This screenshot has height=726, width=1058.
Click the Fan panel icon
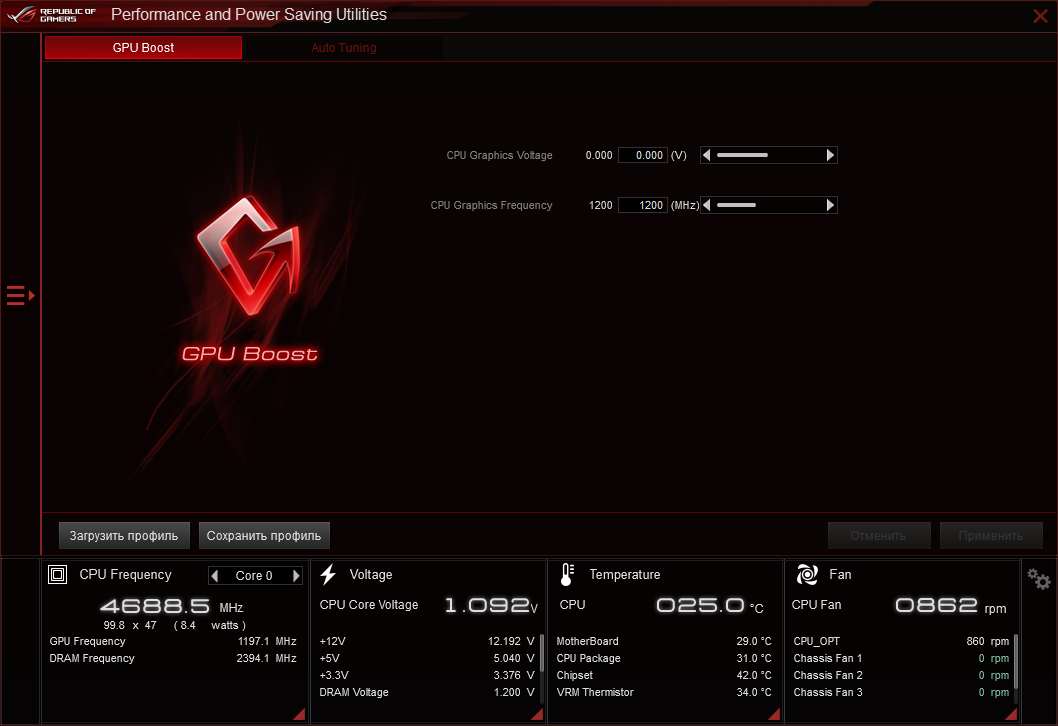(x=807, y=575)
